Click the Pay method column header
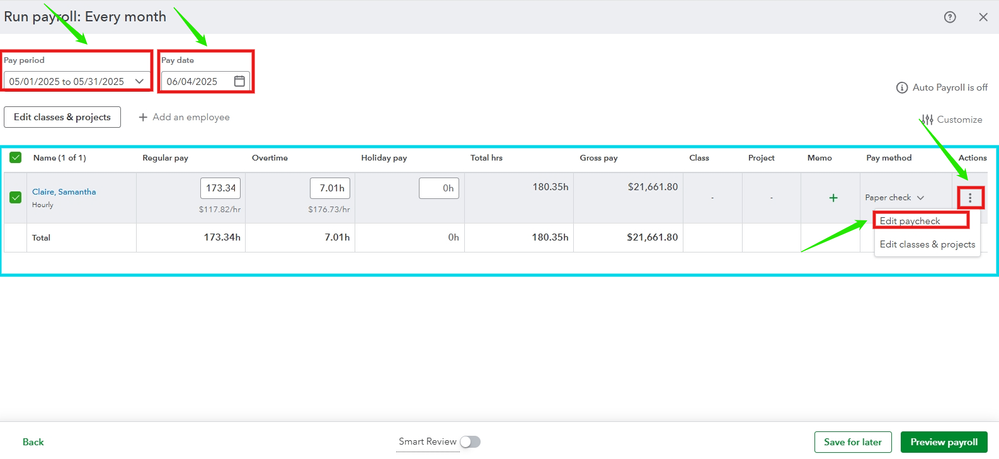The height and width of the screenshot is (459, 999). (889, 157)
